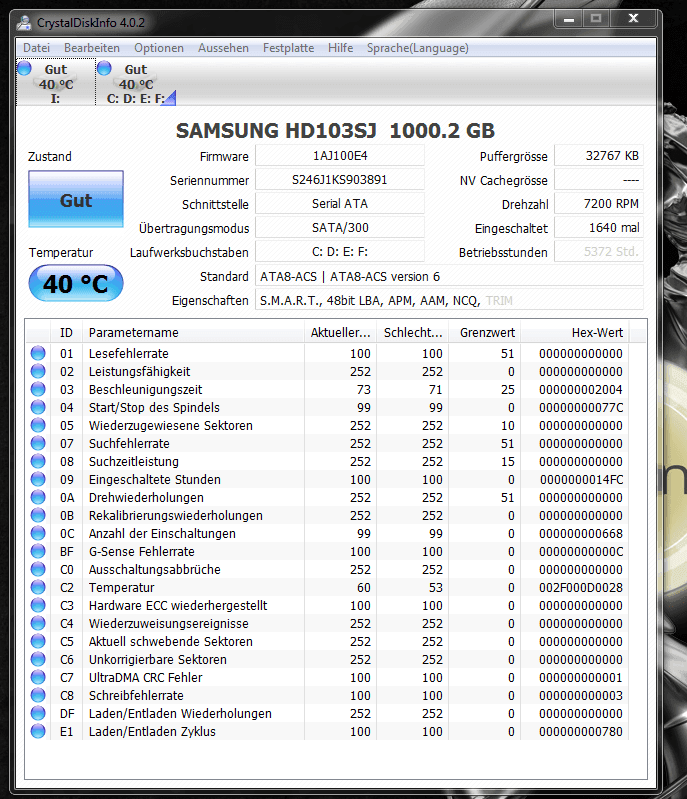687x799 pixels.
Task: Click the Parametername column header
Action: coord(193,333)
